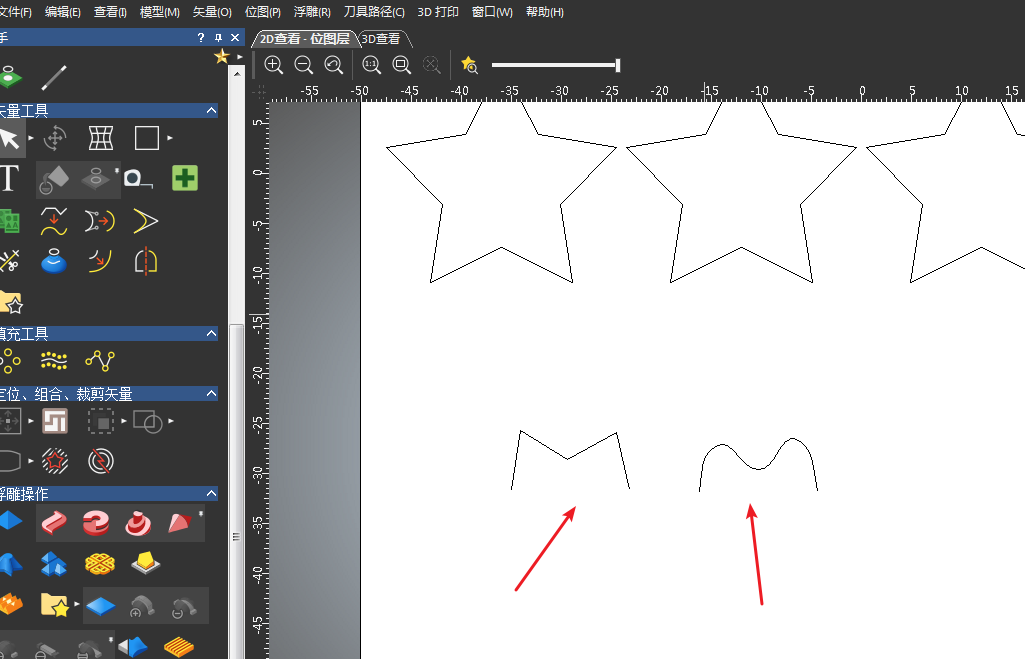Viewport: 1025px width, 659px height.
Task: Open the 文件(F) menu
Action: tap(15, 12)
